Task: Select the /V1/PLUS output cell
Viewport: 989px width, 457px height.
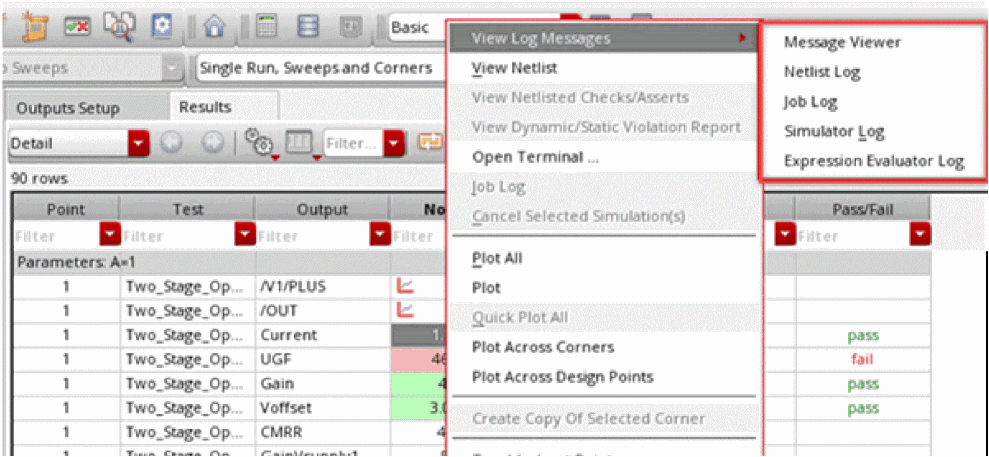Action: click(x=322, y=287)
